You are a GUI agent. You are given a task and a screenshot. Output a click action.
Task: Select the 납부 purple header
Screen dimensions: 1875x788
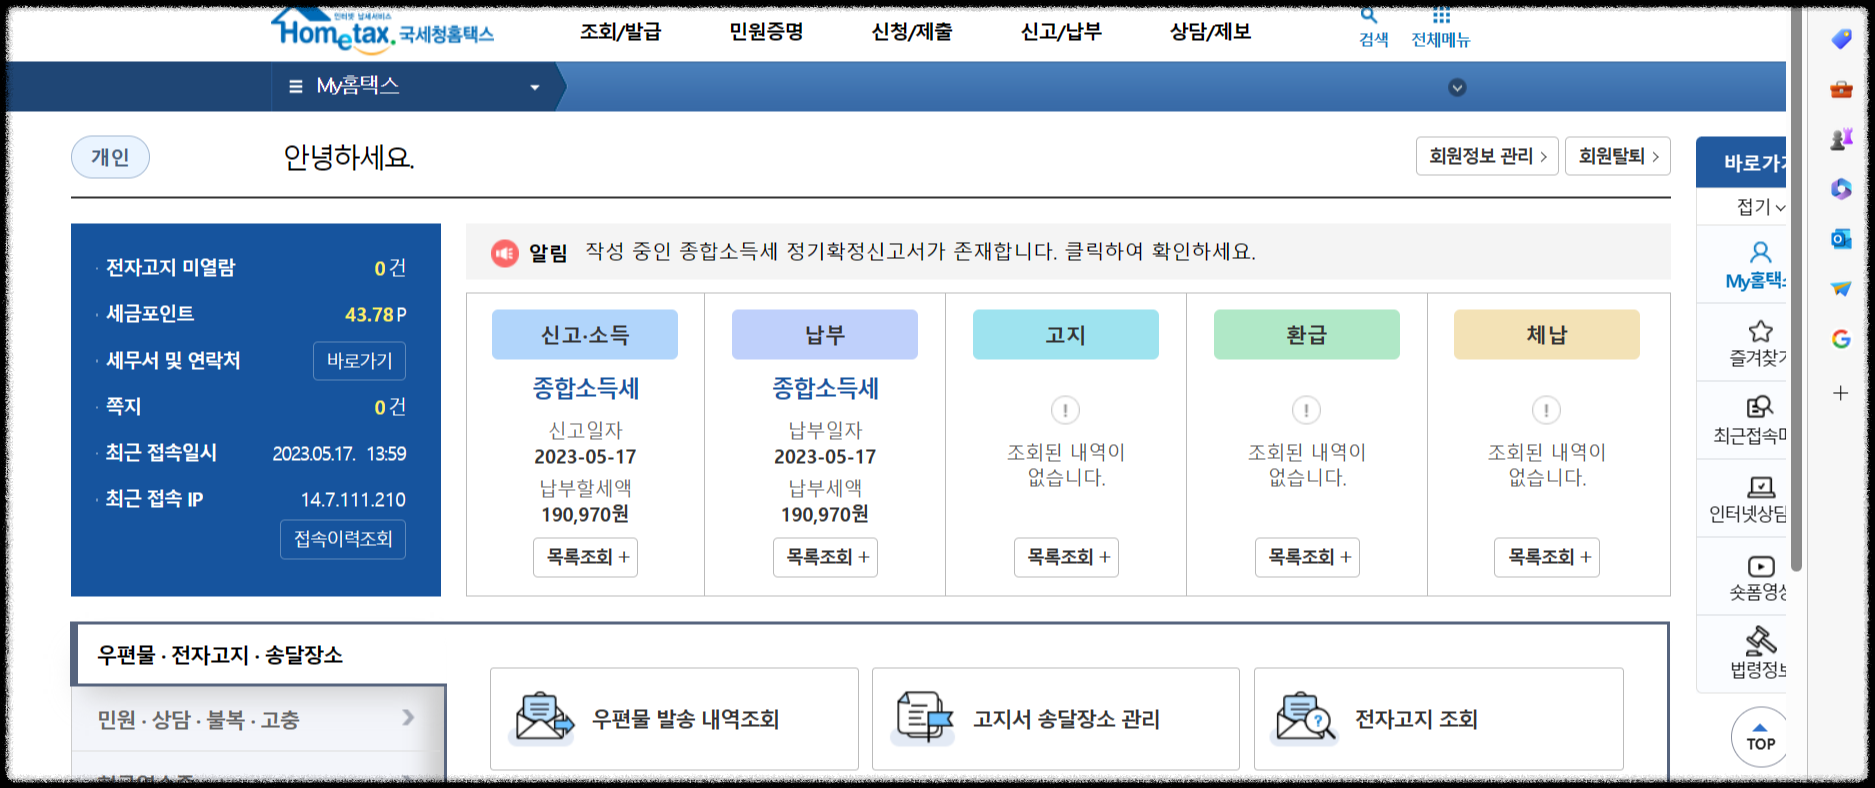[825, 335]
